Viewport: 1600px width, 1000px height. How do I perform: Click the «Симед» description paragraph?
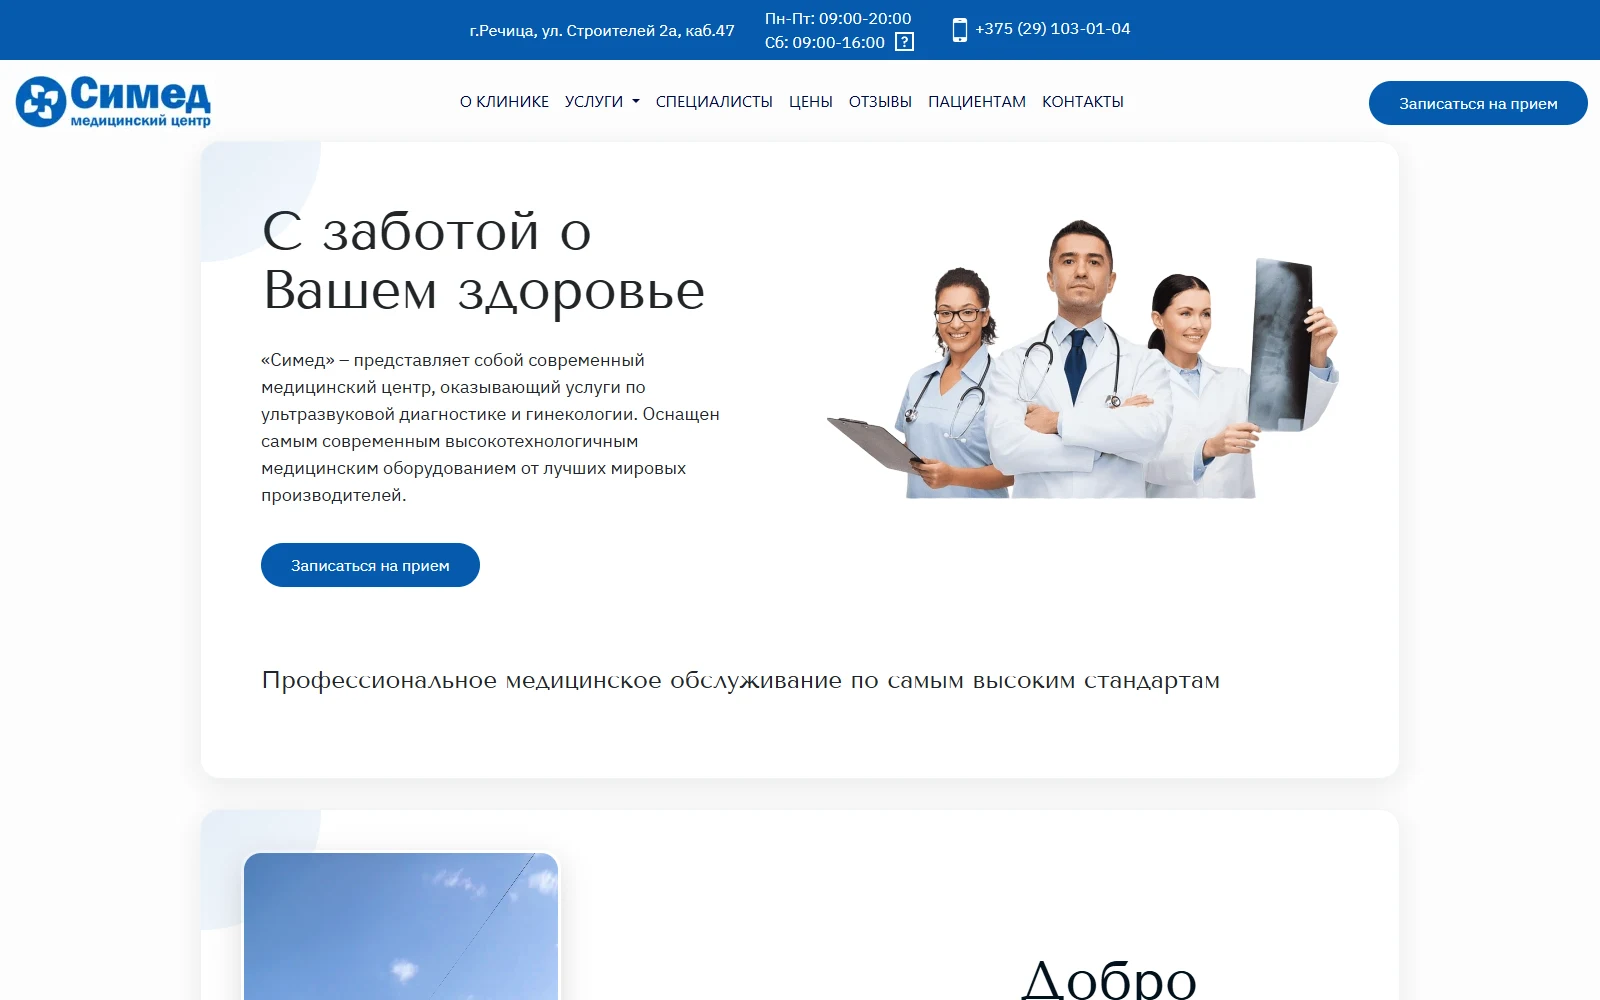[x=490, y=428]
